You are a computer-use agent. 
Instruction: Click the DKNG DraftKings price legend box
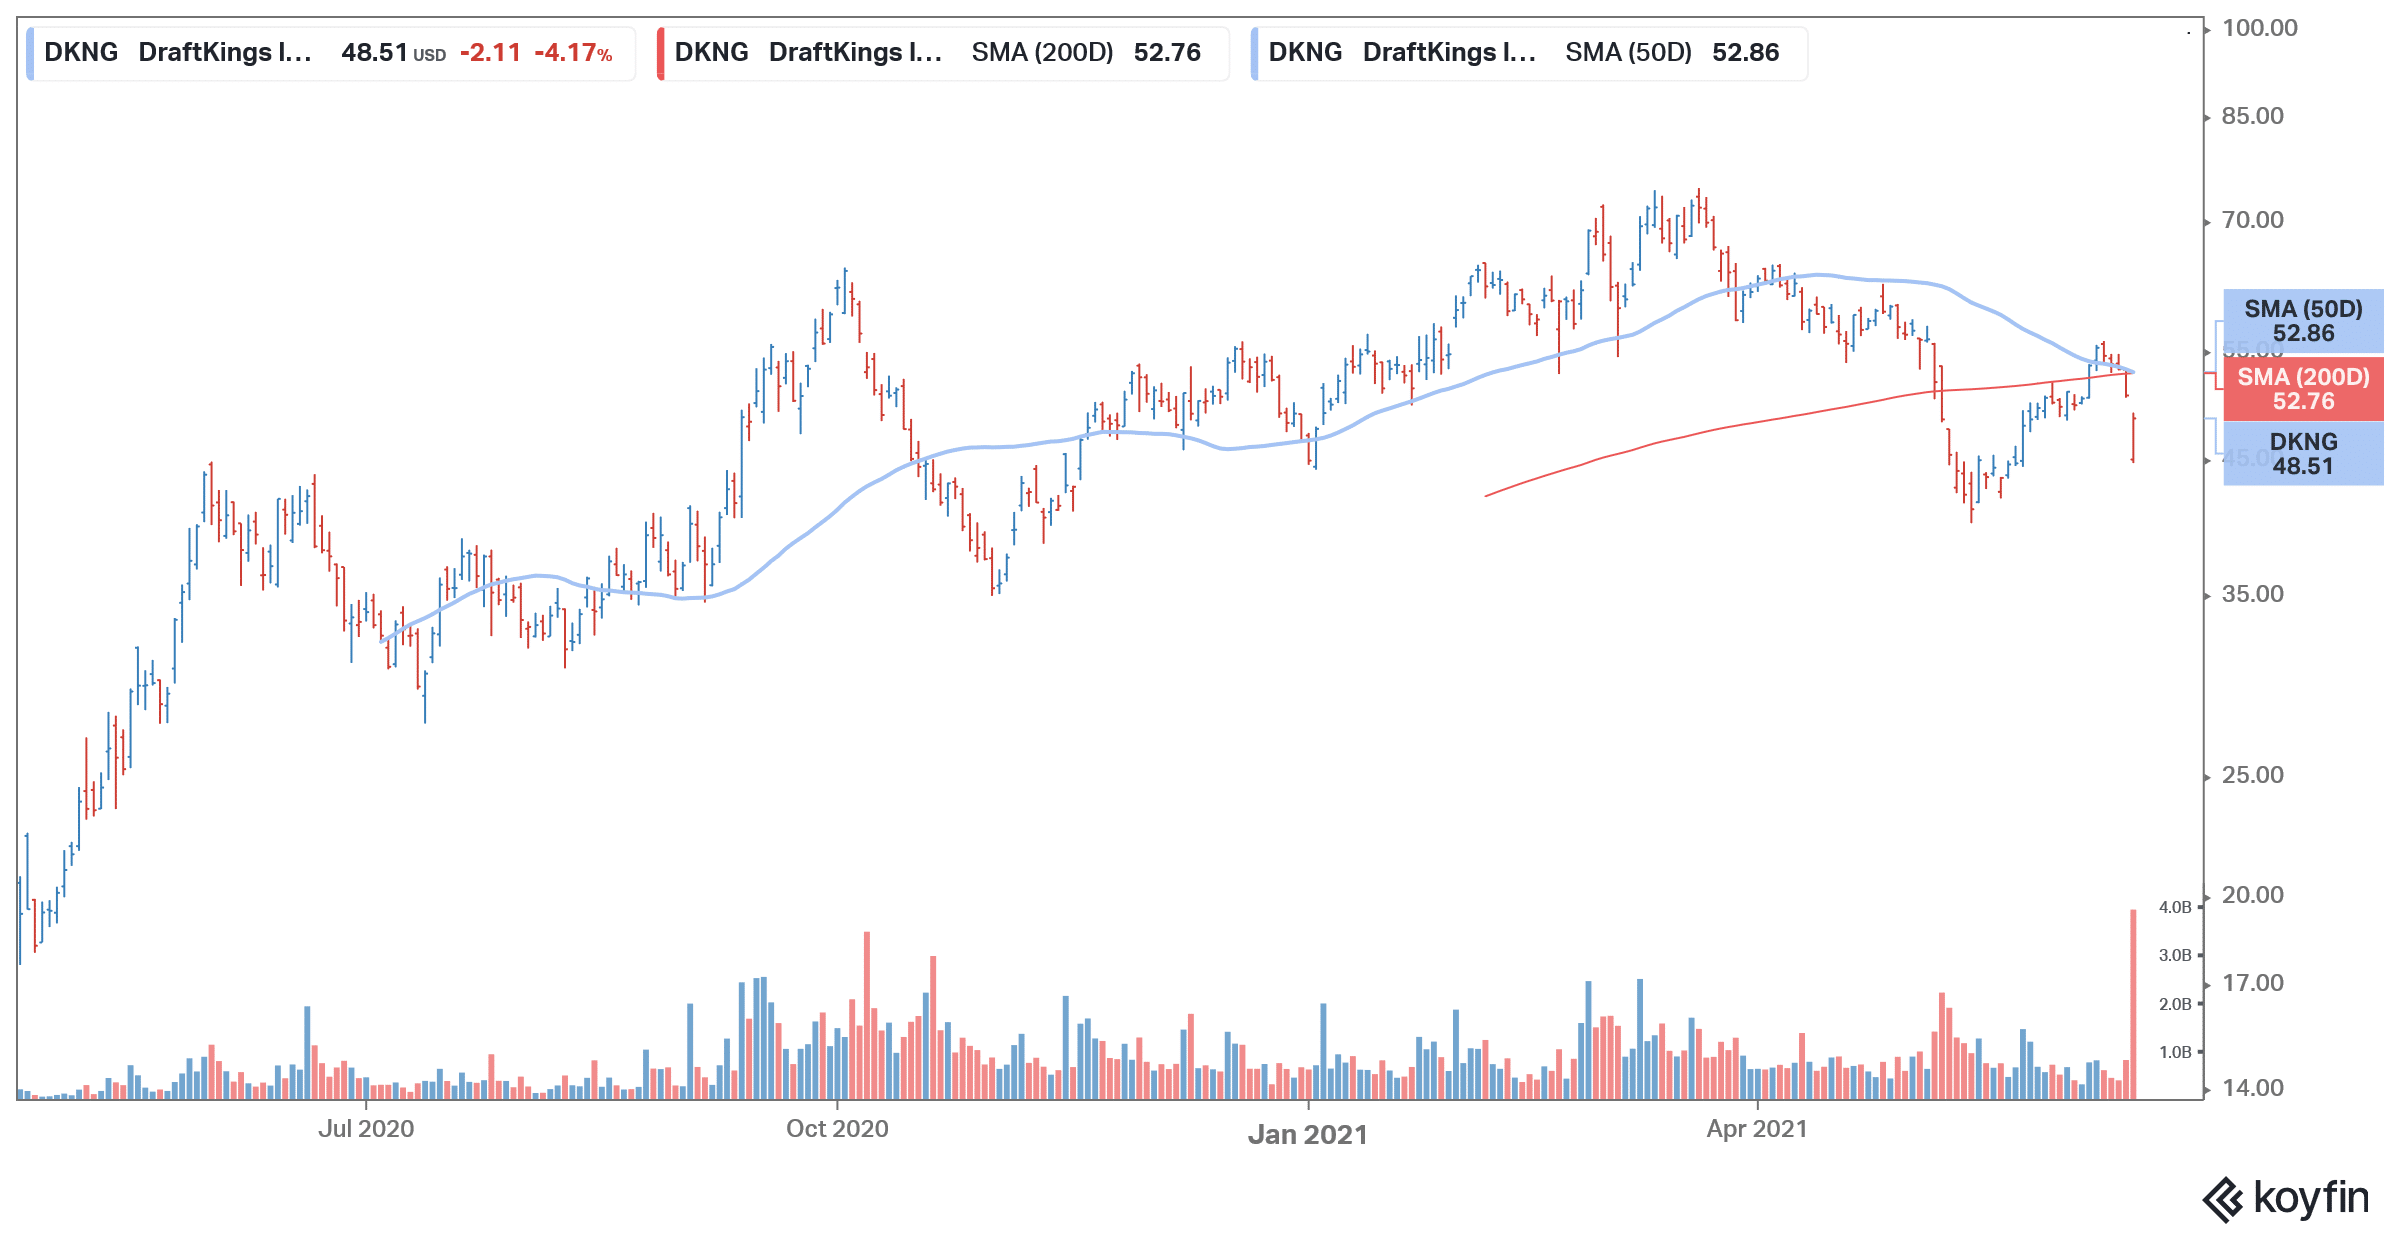pyautogui.click(x=331, y=53)
